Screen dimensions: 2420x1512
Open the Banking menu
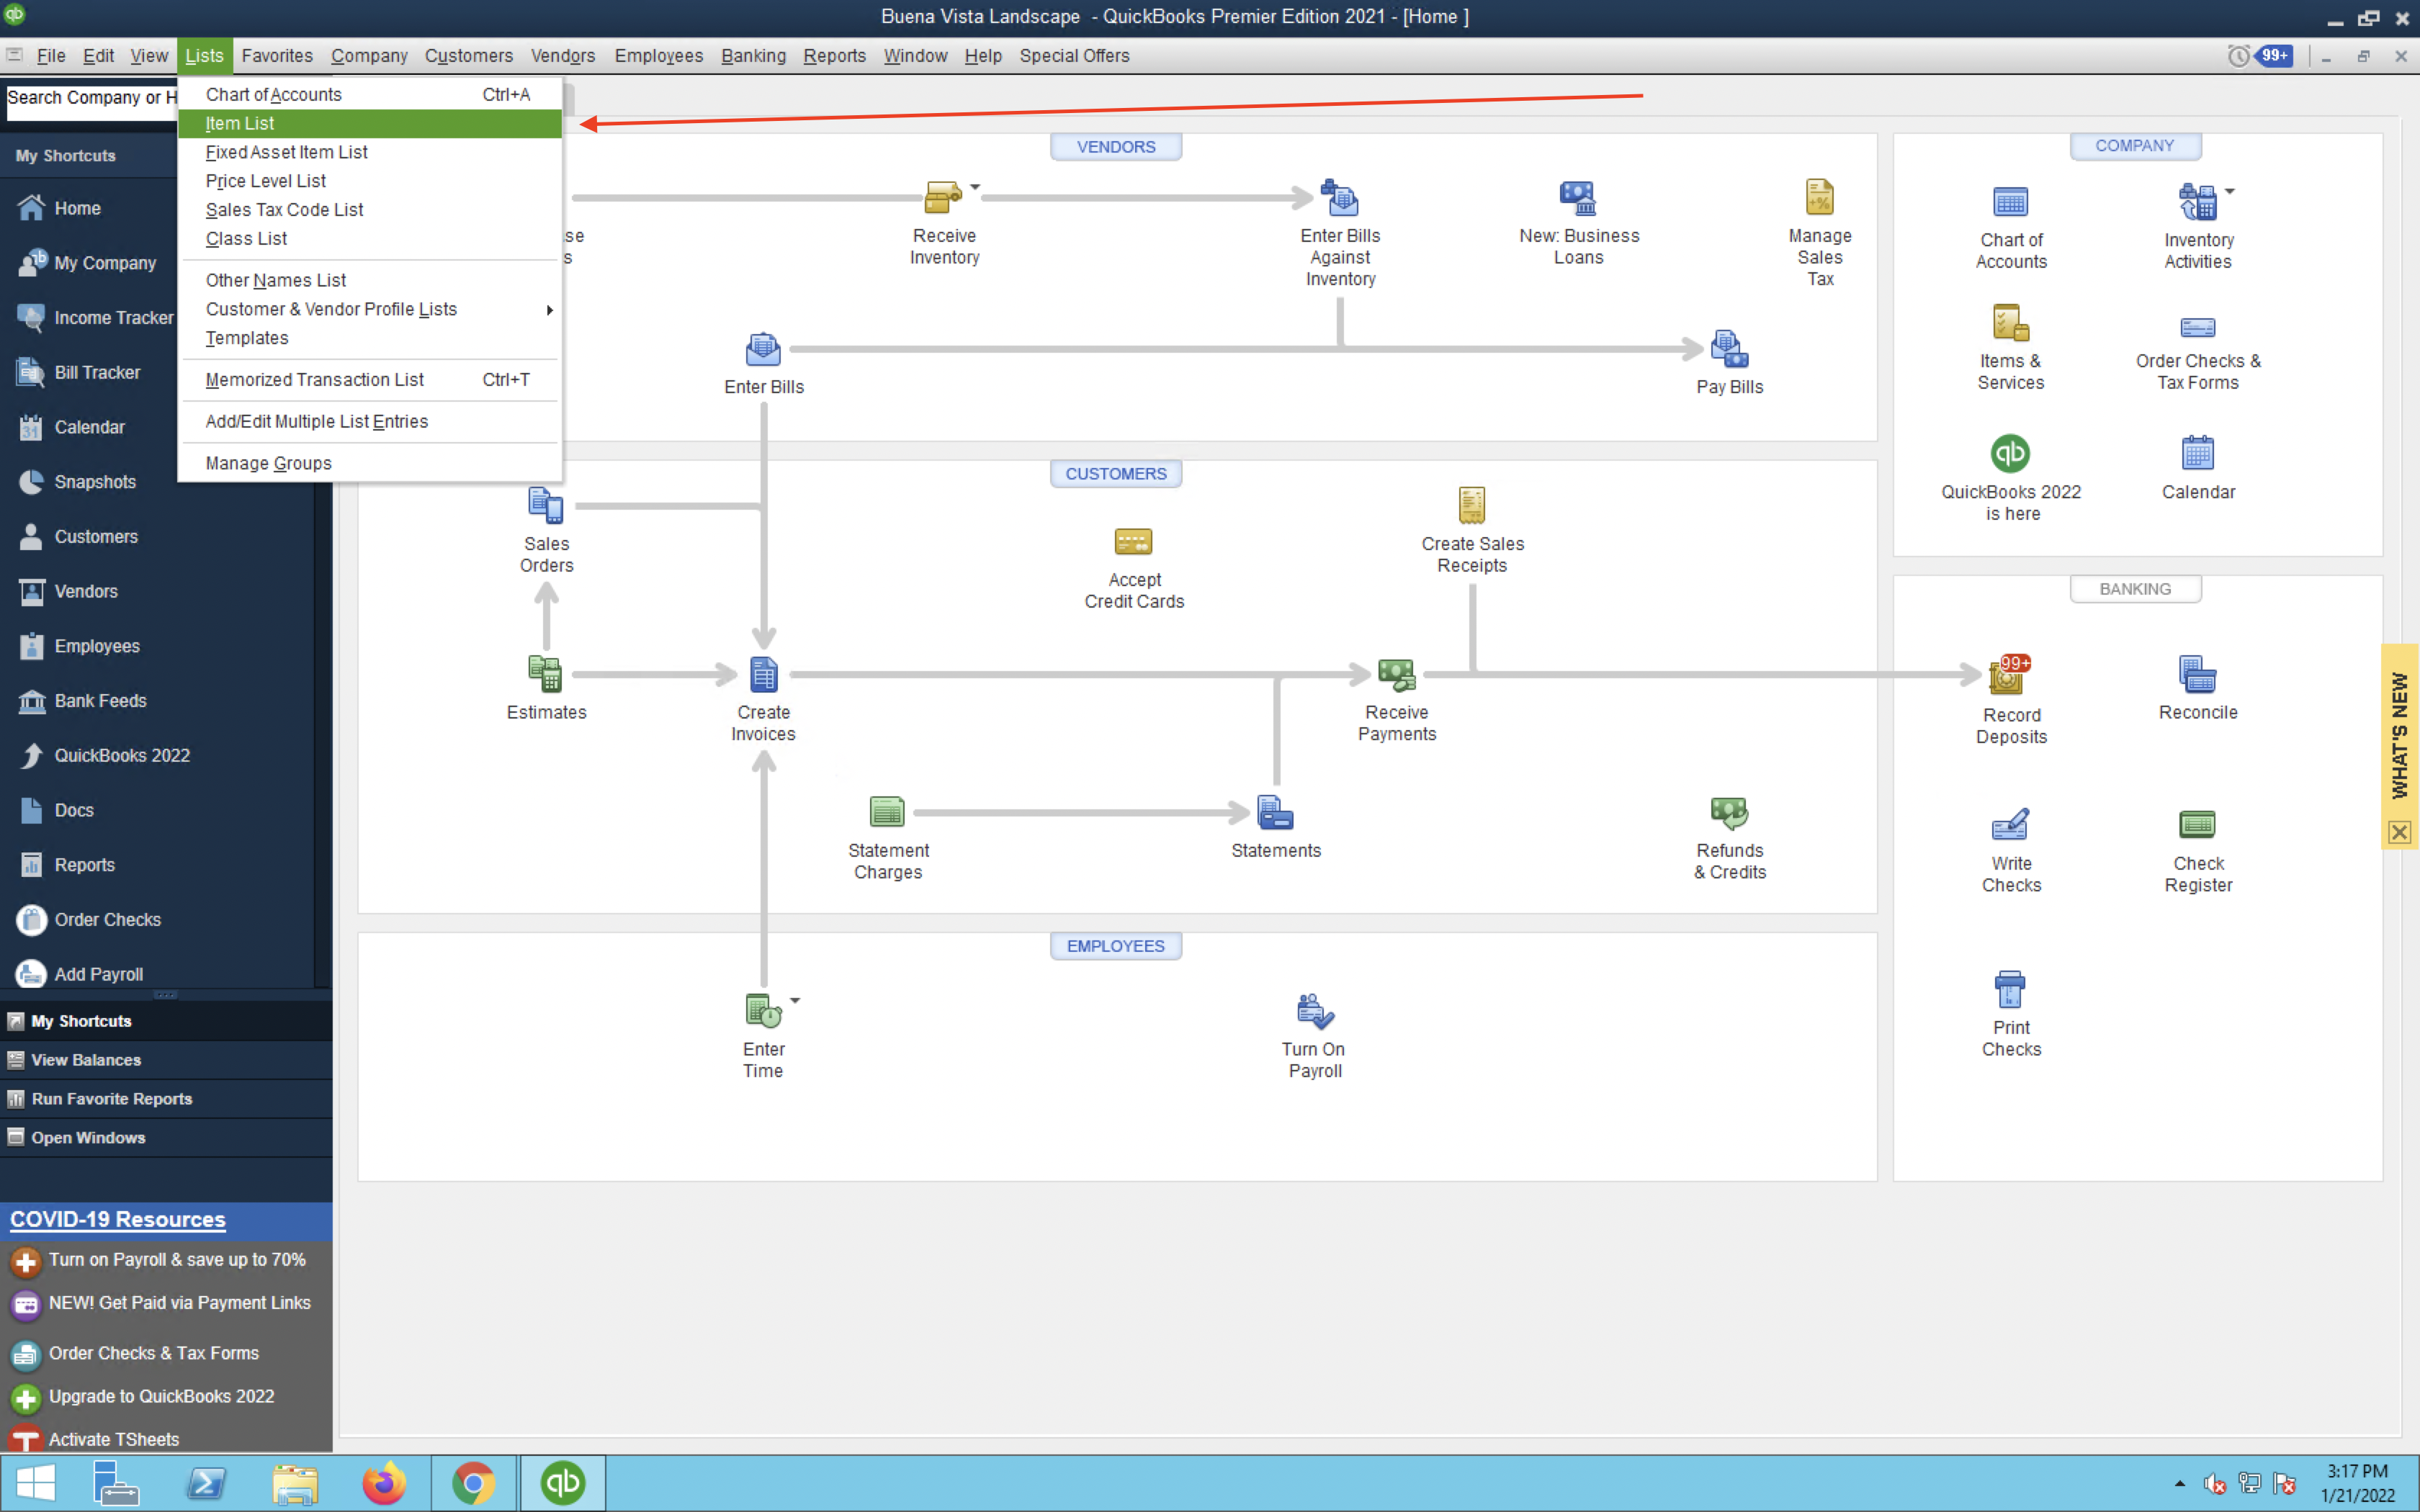(753, 56)
